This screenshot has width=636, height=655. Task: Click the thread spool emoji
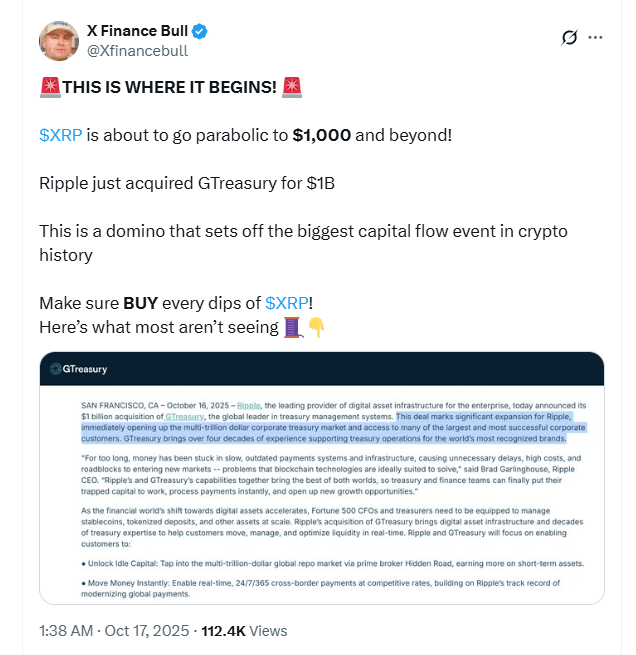292,328
